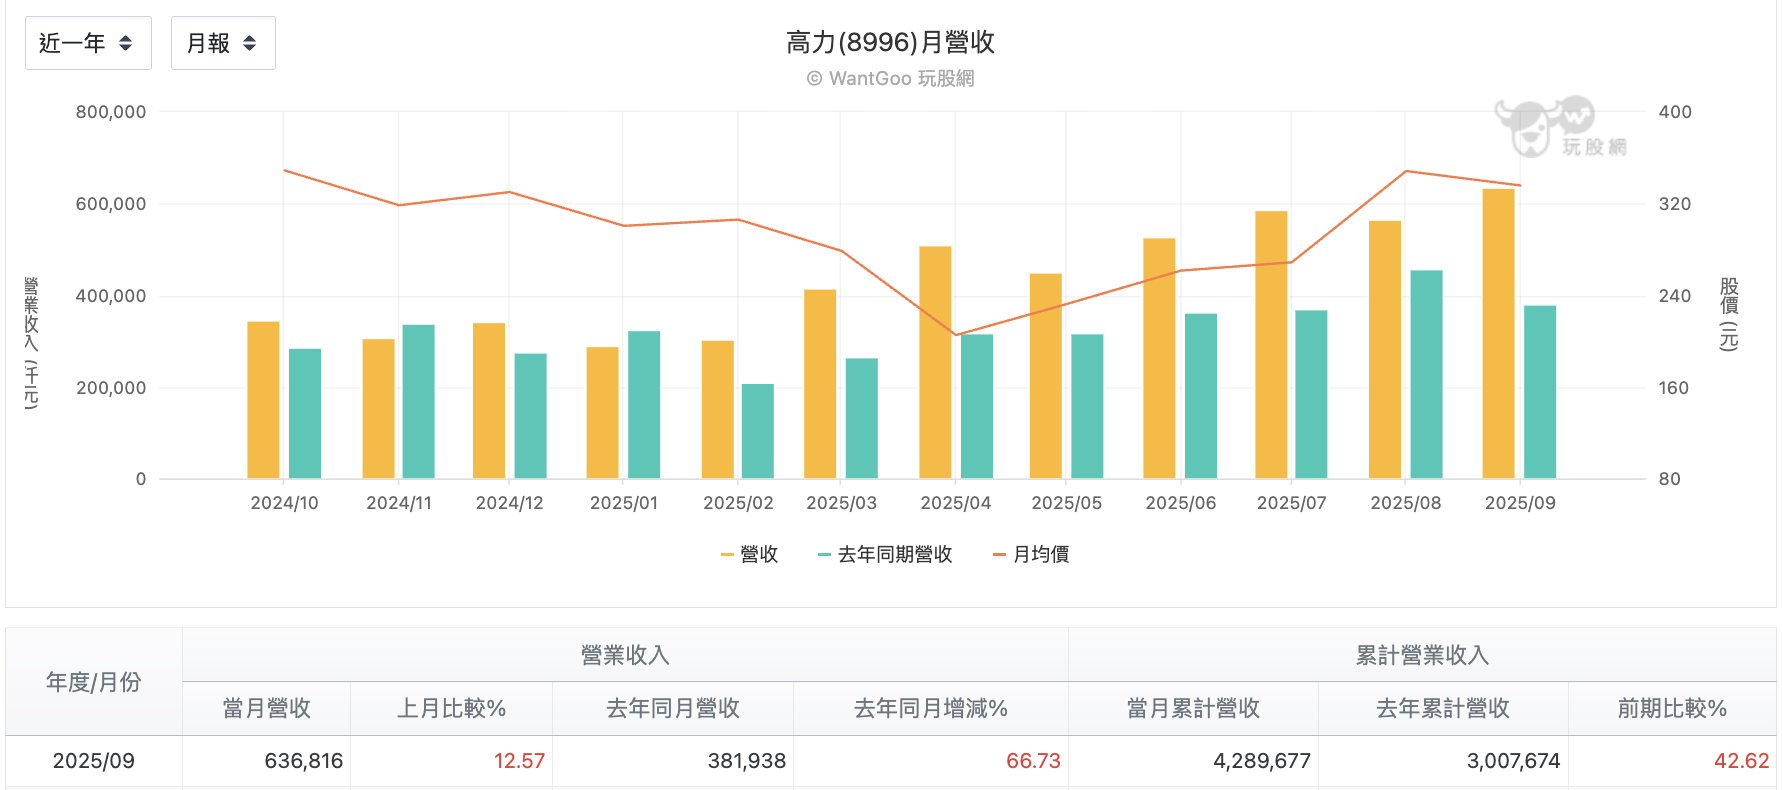Click the 636,816 revenue cell
1782x790 pixels.
click(267, 761)
